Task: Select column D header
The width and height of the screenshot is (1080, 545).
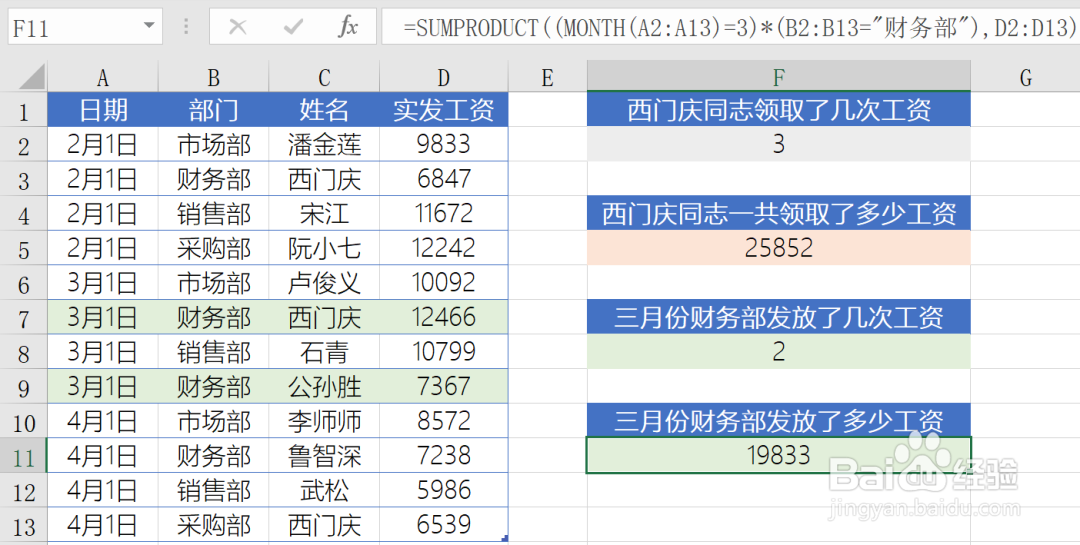Action: (444, 77)
